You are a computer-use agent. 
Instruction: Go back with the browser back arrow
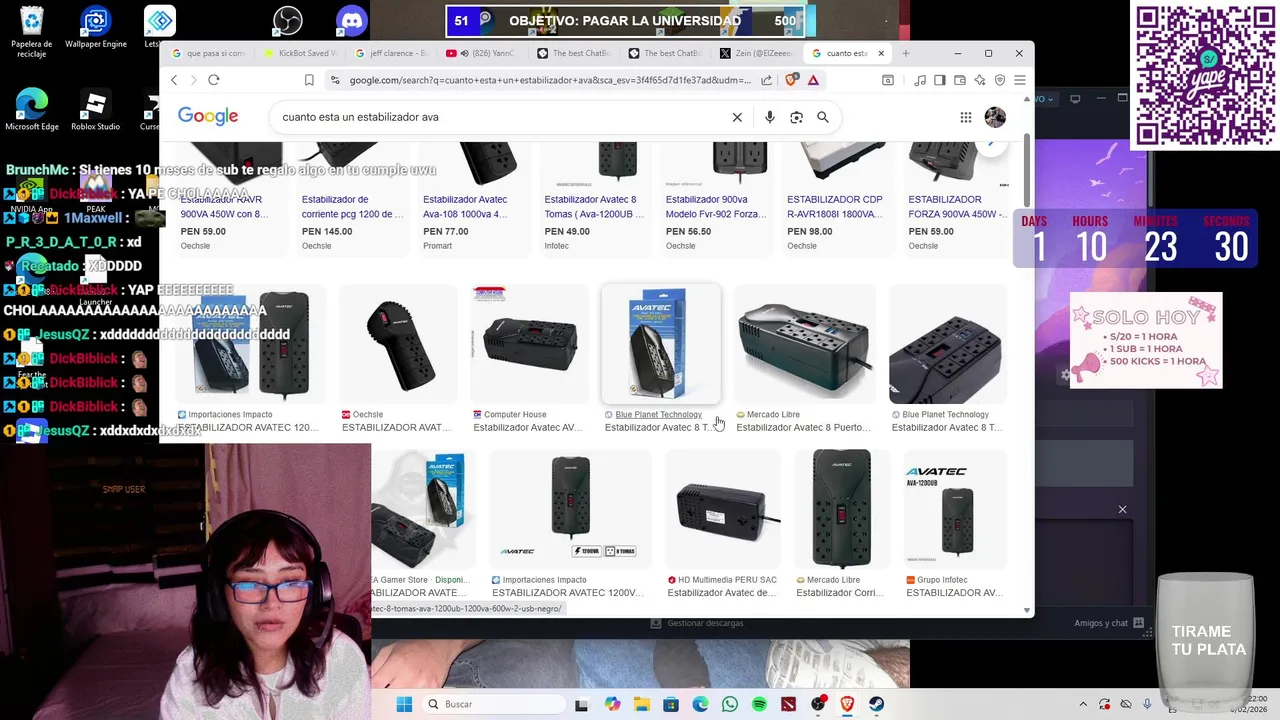(x=174, y=80)
